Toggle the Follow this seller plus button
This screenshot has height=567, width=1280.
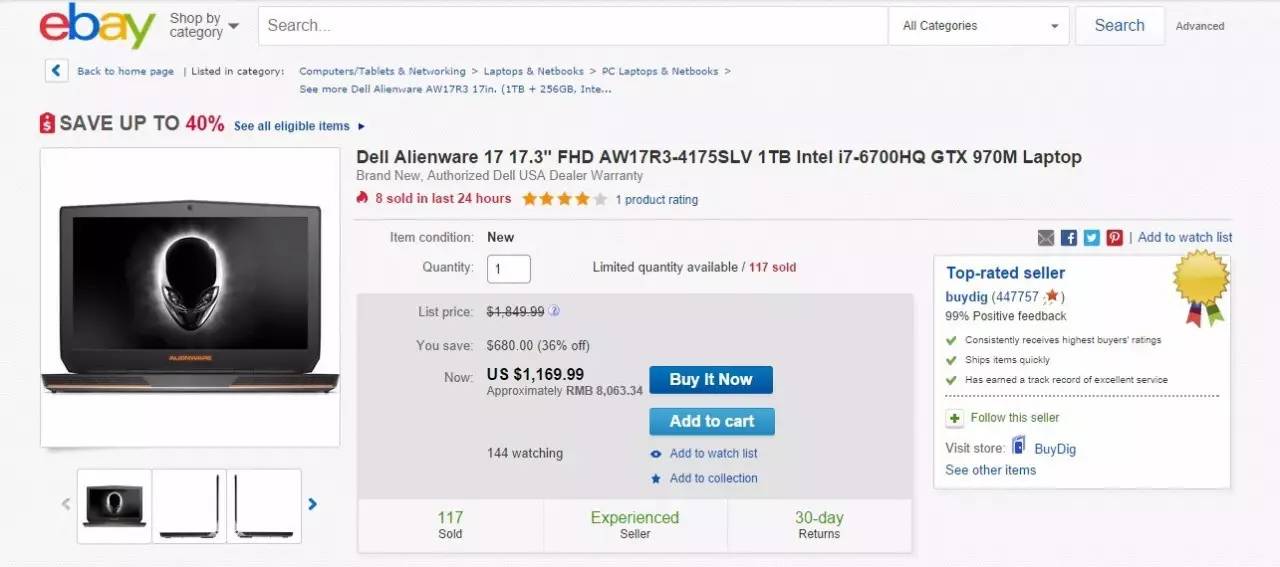pyautogui.click(x=955, y=418)
